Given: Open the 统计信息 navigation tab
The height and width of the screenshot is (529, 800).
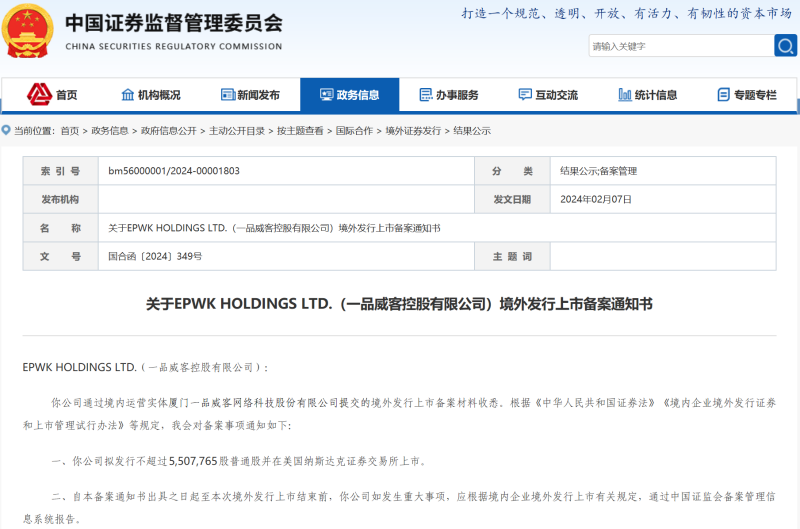Looking at the screenshot, I should point(647,94).
